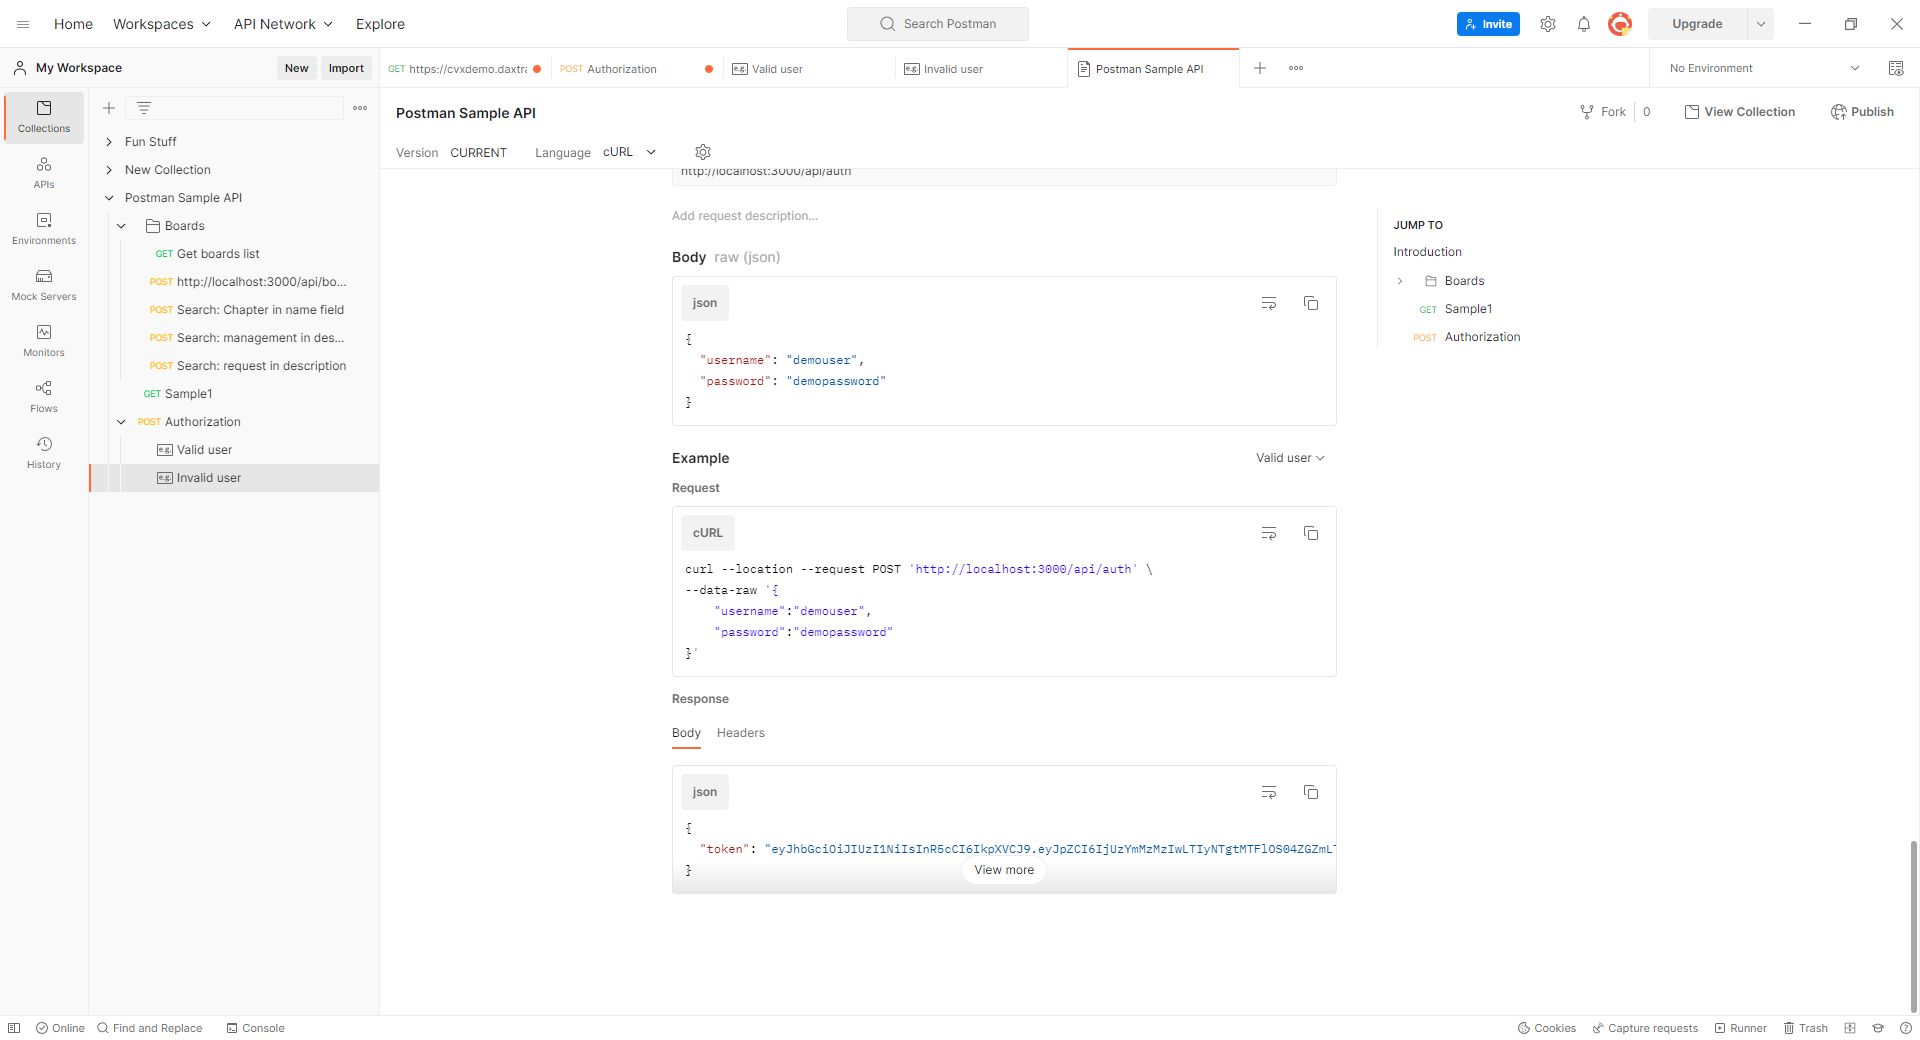This screenshot has height=1040, width=1920.
Task: Focus the Search Postman field
Action: click(938, 24)
